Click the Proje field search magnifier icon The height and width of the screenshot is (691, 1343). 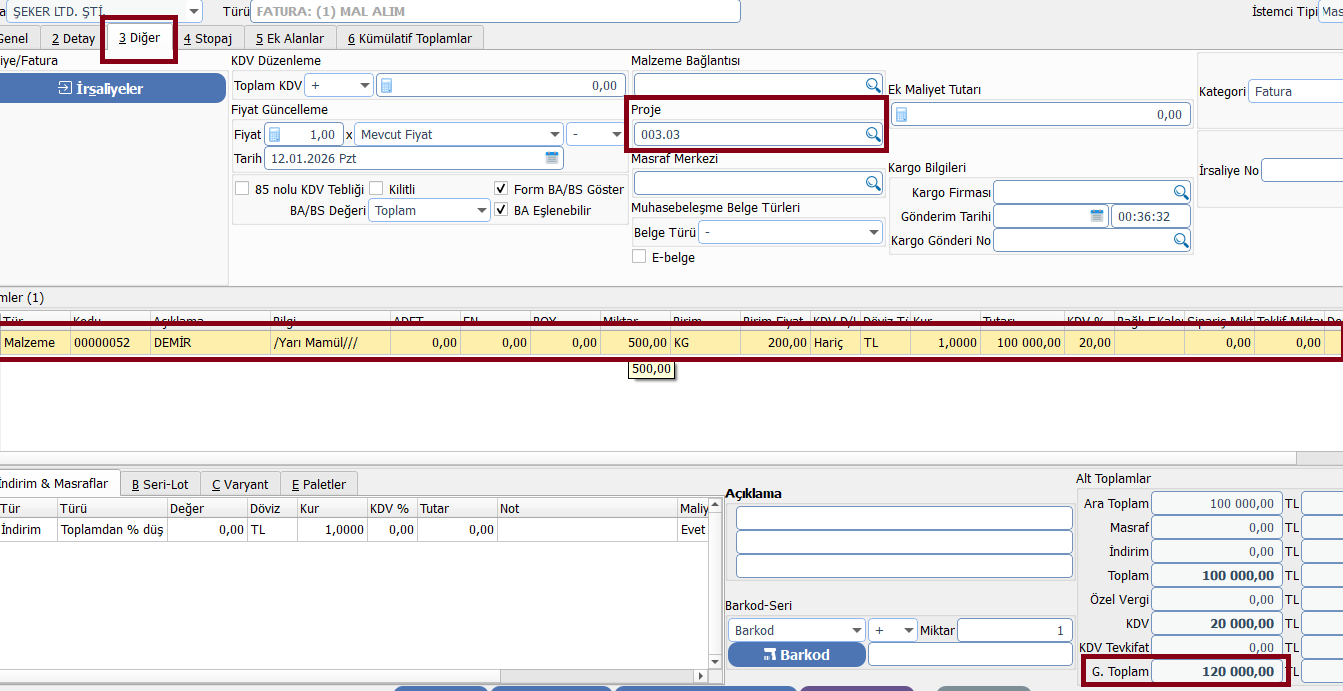click(872, 134)
